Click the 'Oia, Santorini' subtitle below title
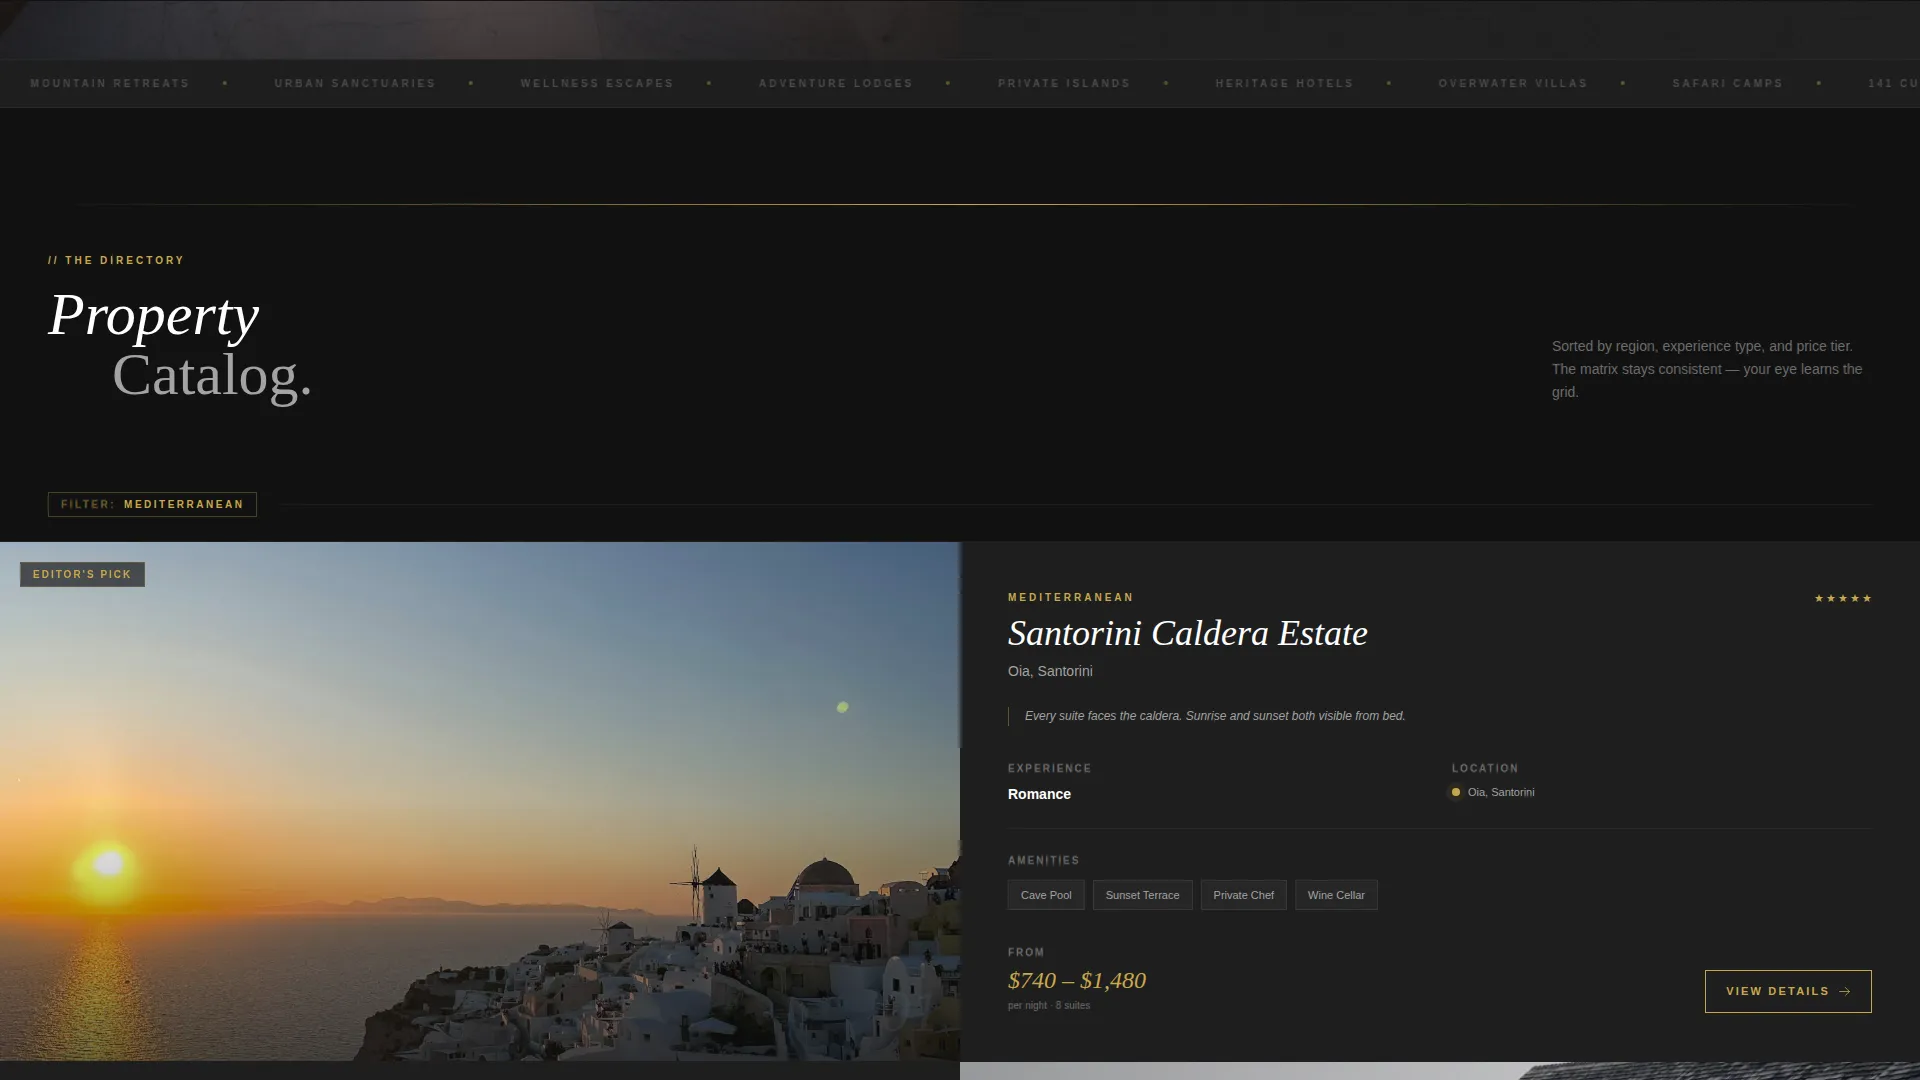The image size is (1920, 1080). pos(1050,671)
